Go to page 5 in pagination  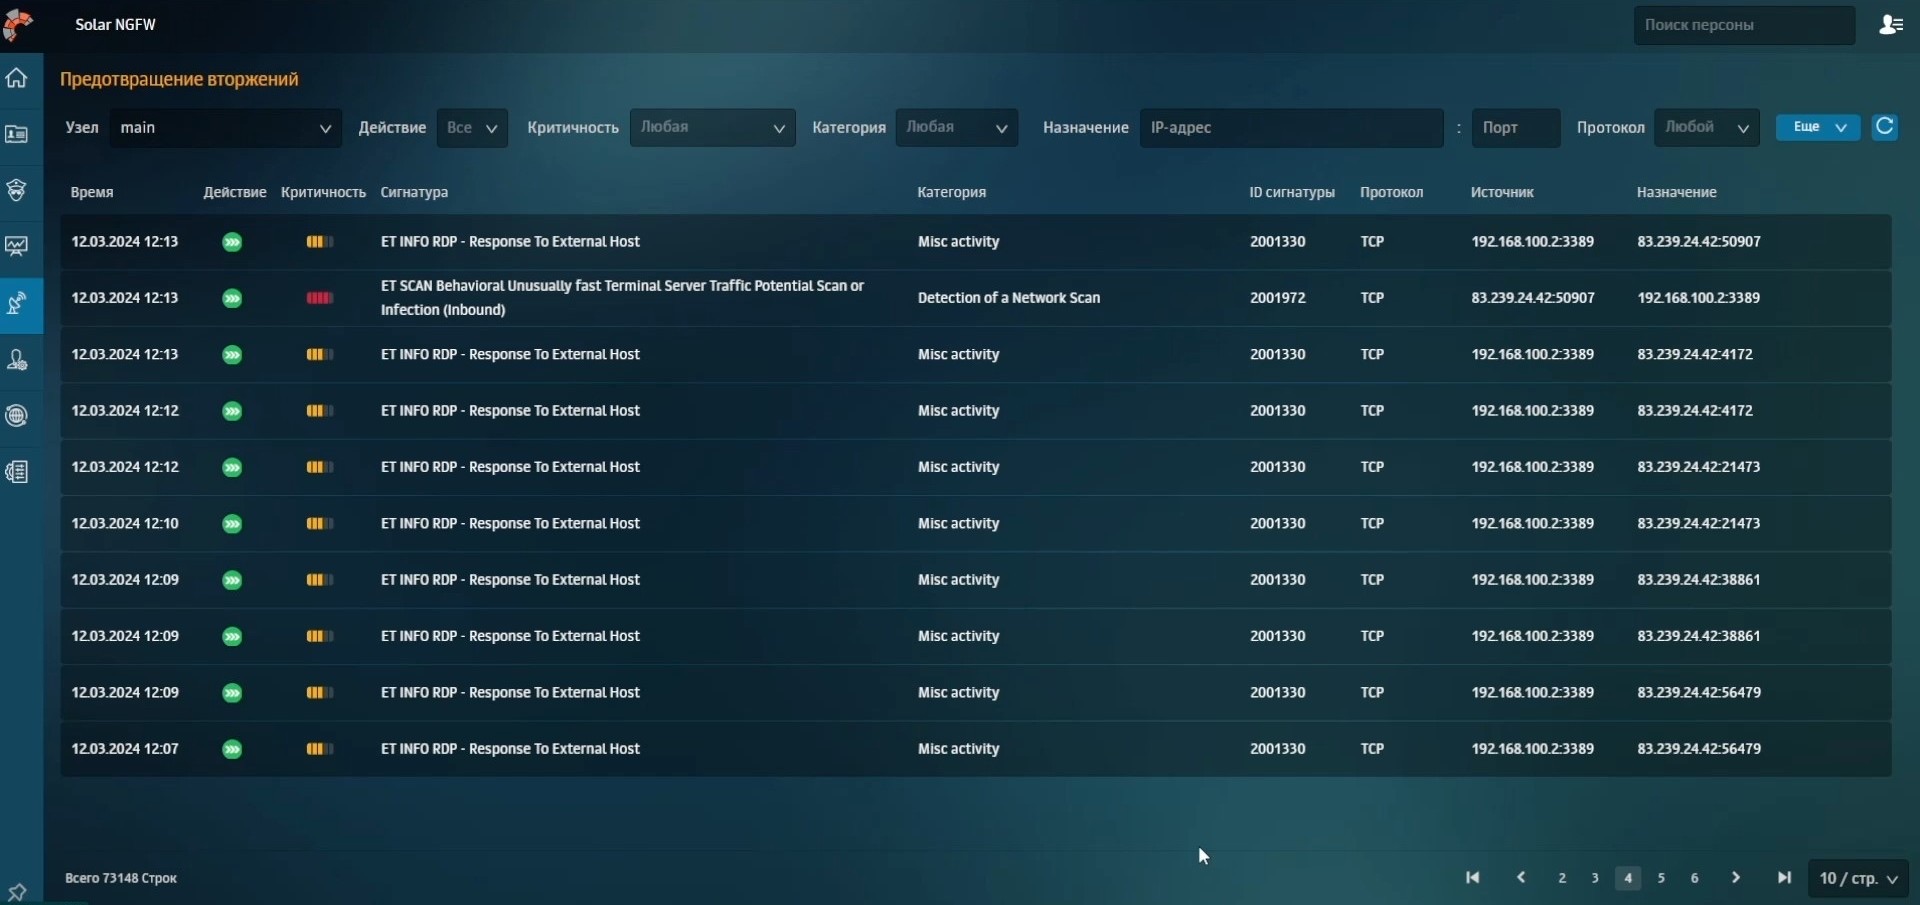point(1661,878)
